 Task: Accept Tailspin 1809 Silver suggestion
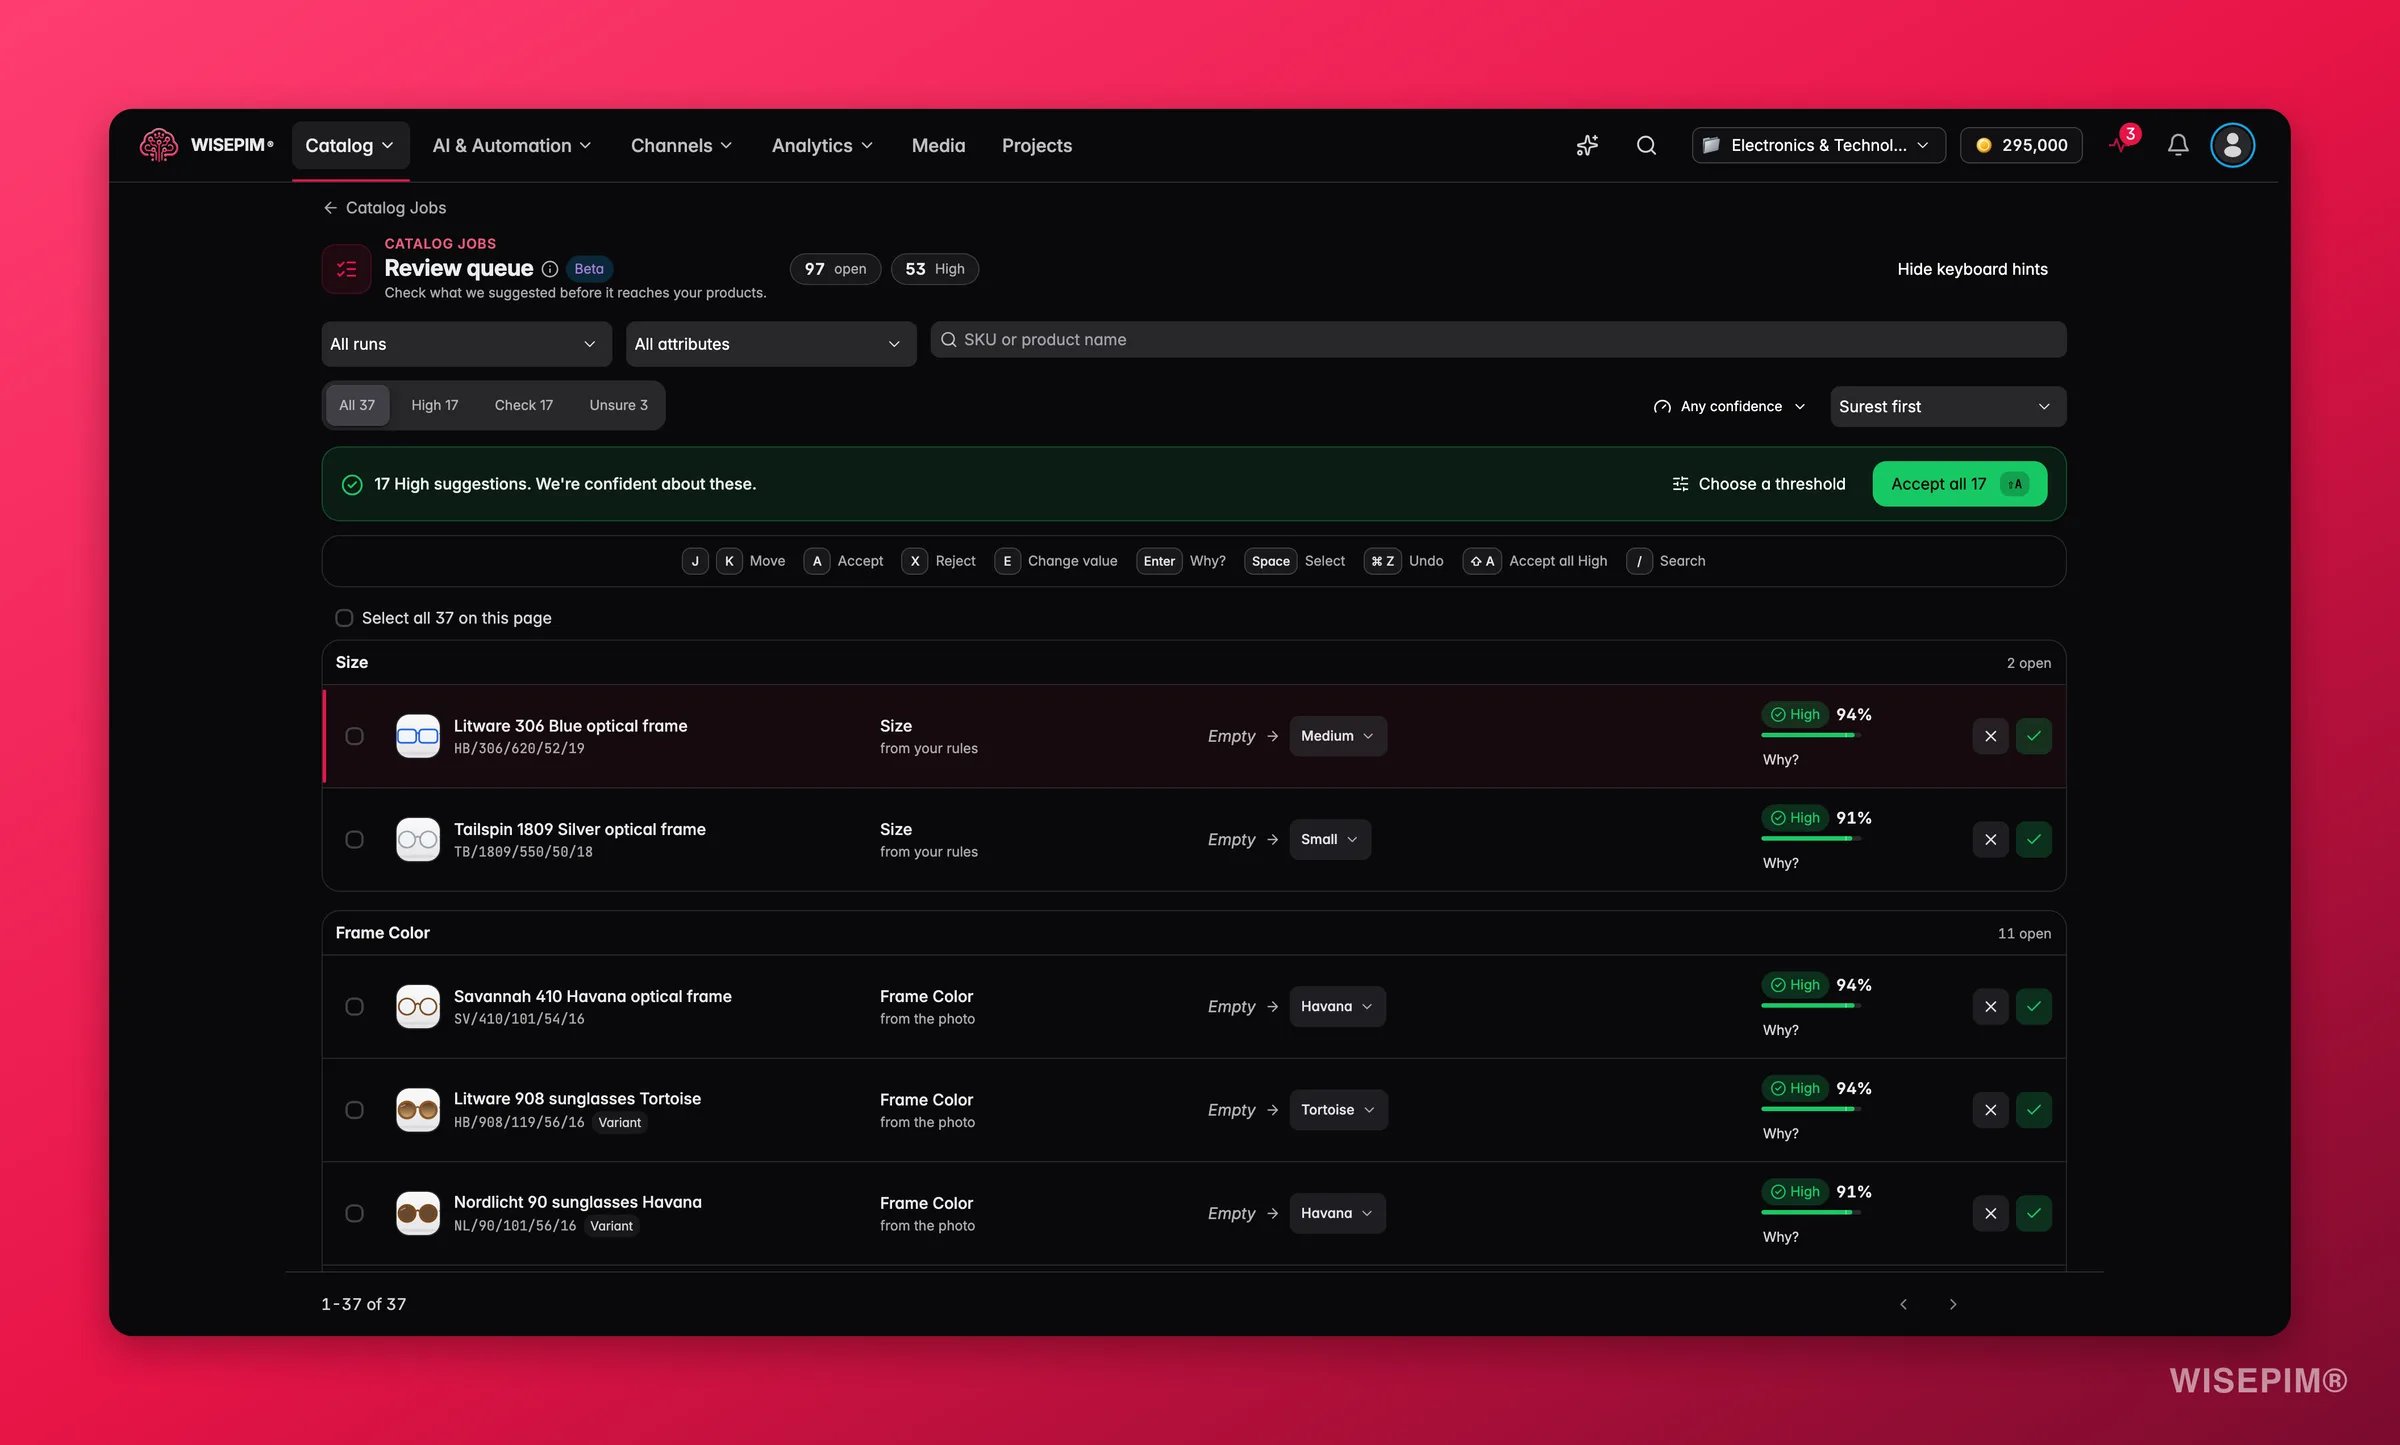[x=2034, y=839]
